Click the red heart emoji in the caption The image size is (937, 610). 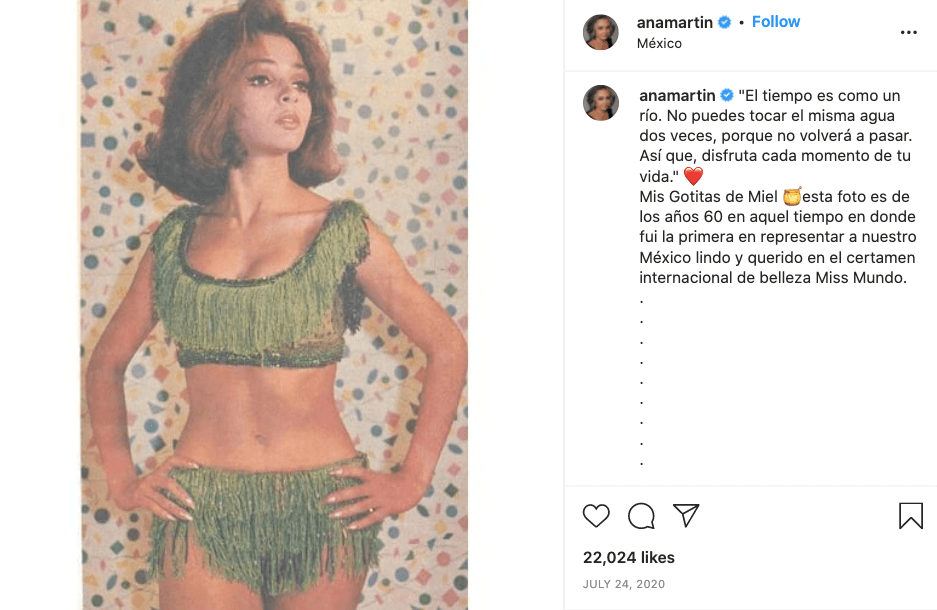tap(692, 175)
